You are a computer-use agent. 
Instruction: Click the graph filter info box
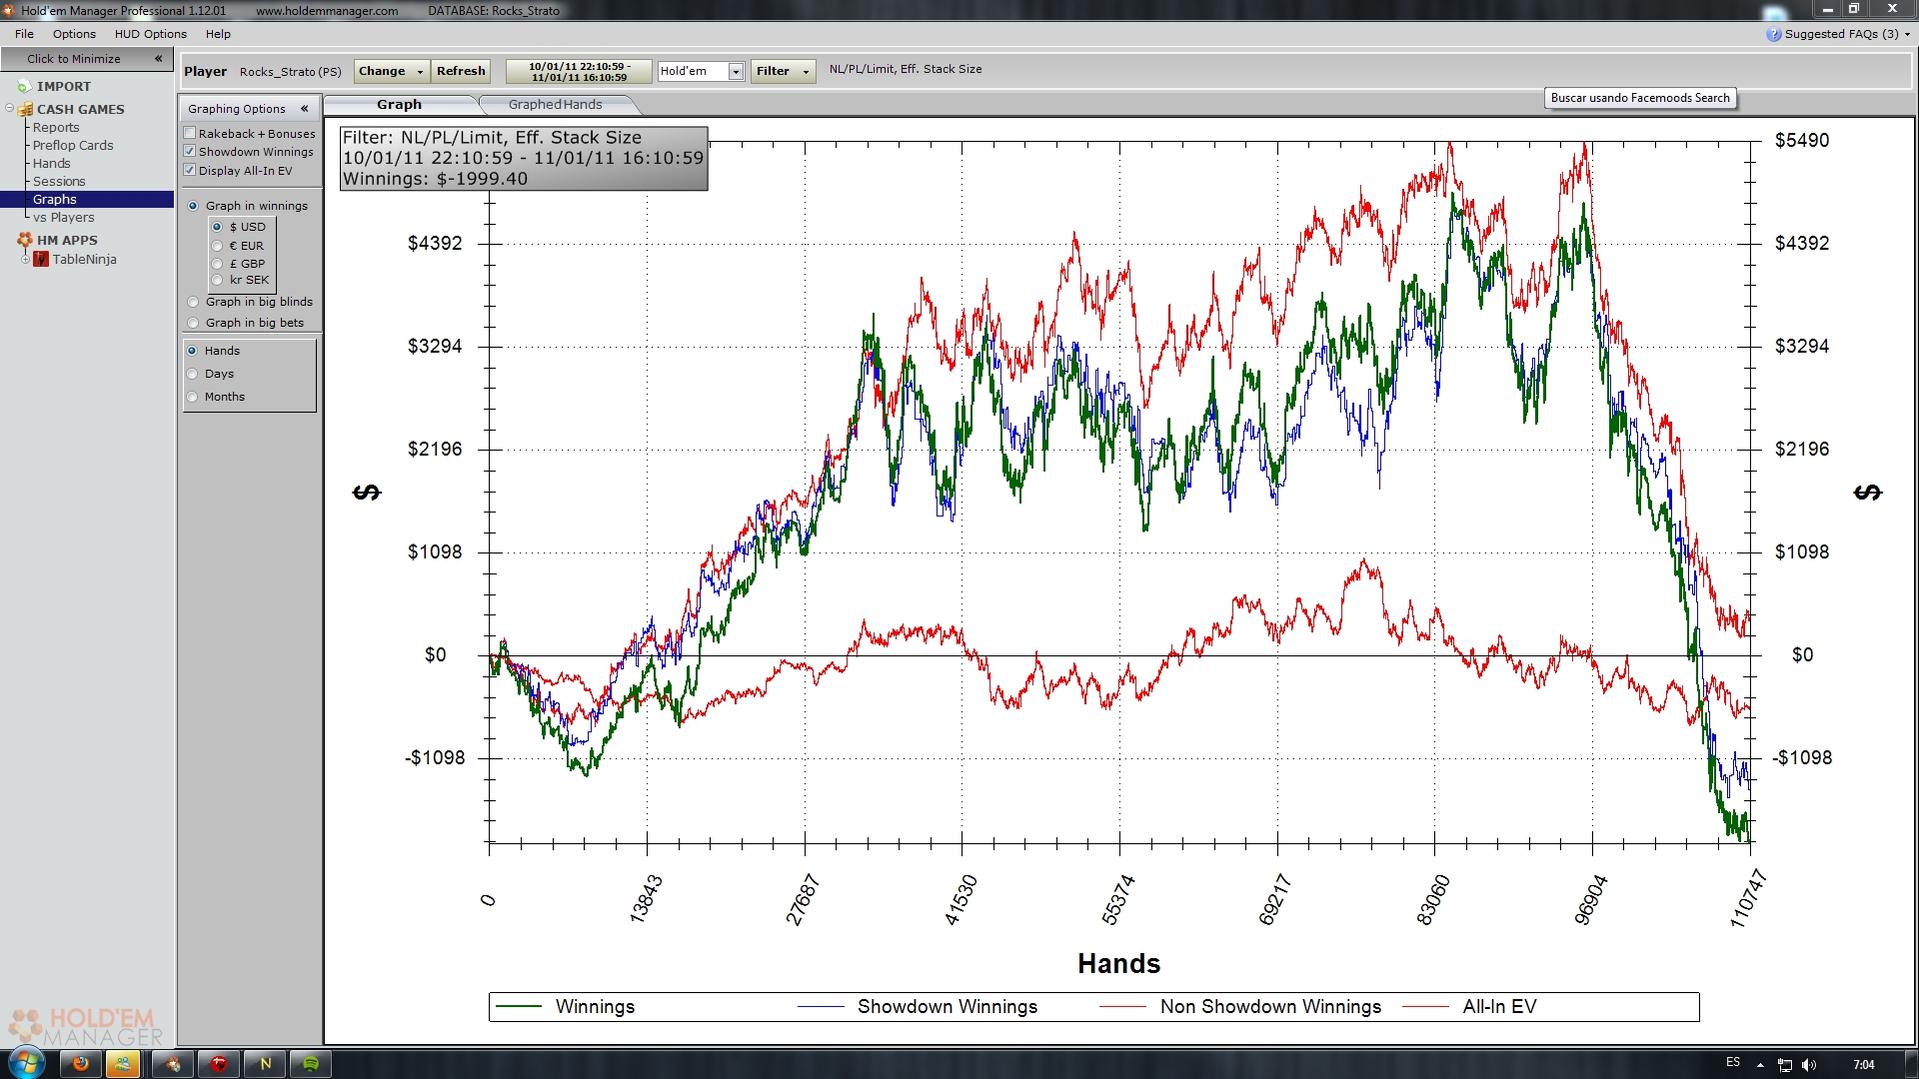pyautogui.click(x=524, y=158)
